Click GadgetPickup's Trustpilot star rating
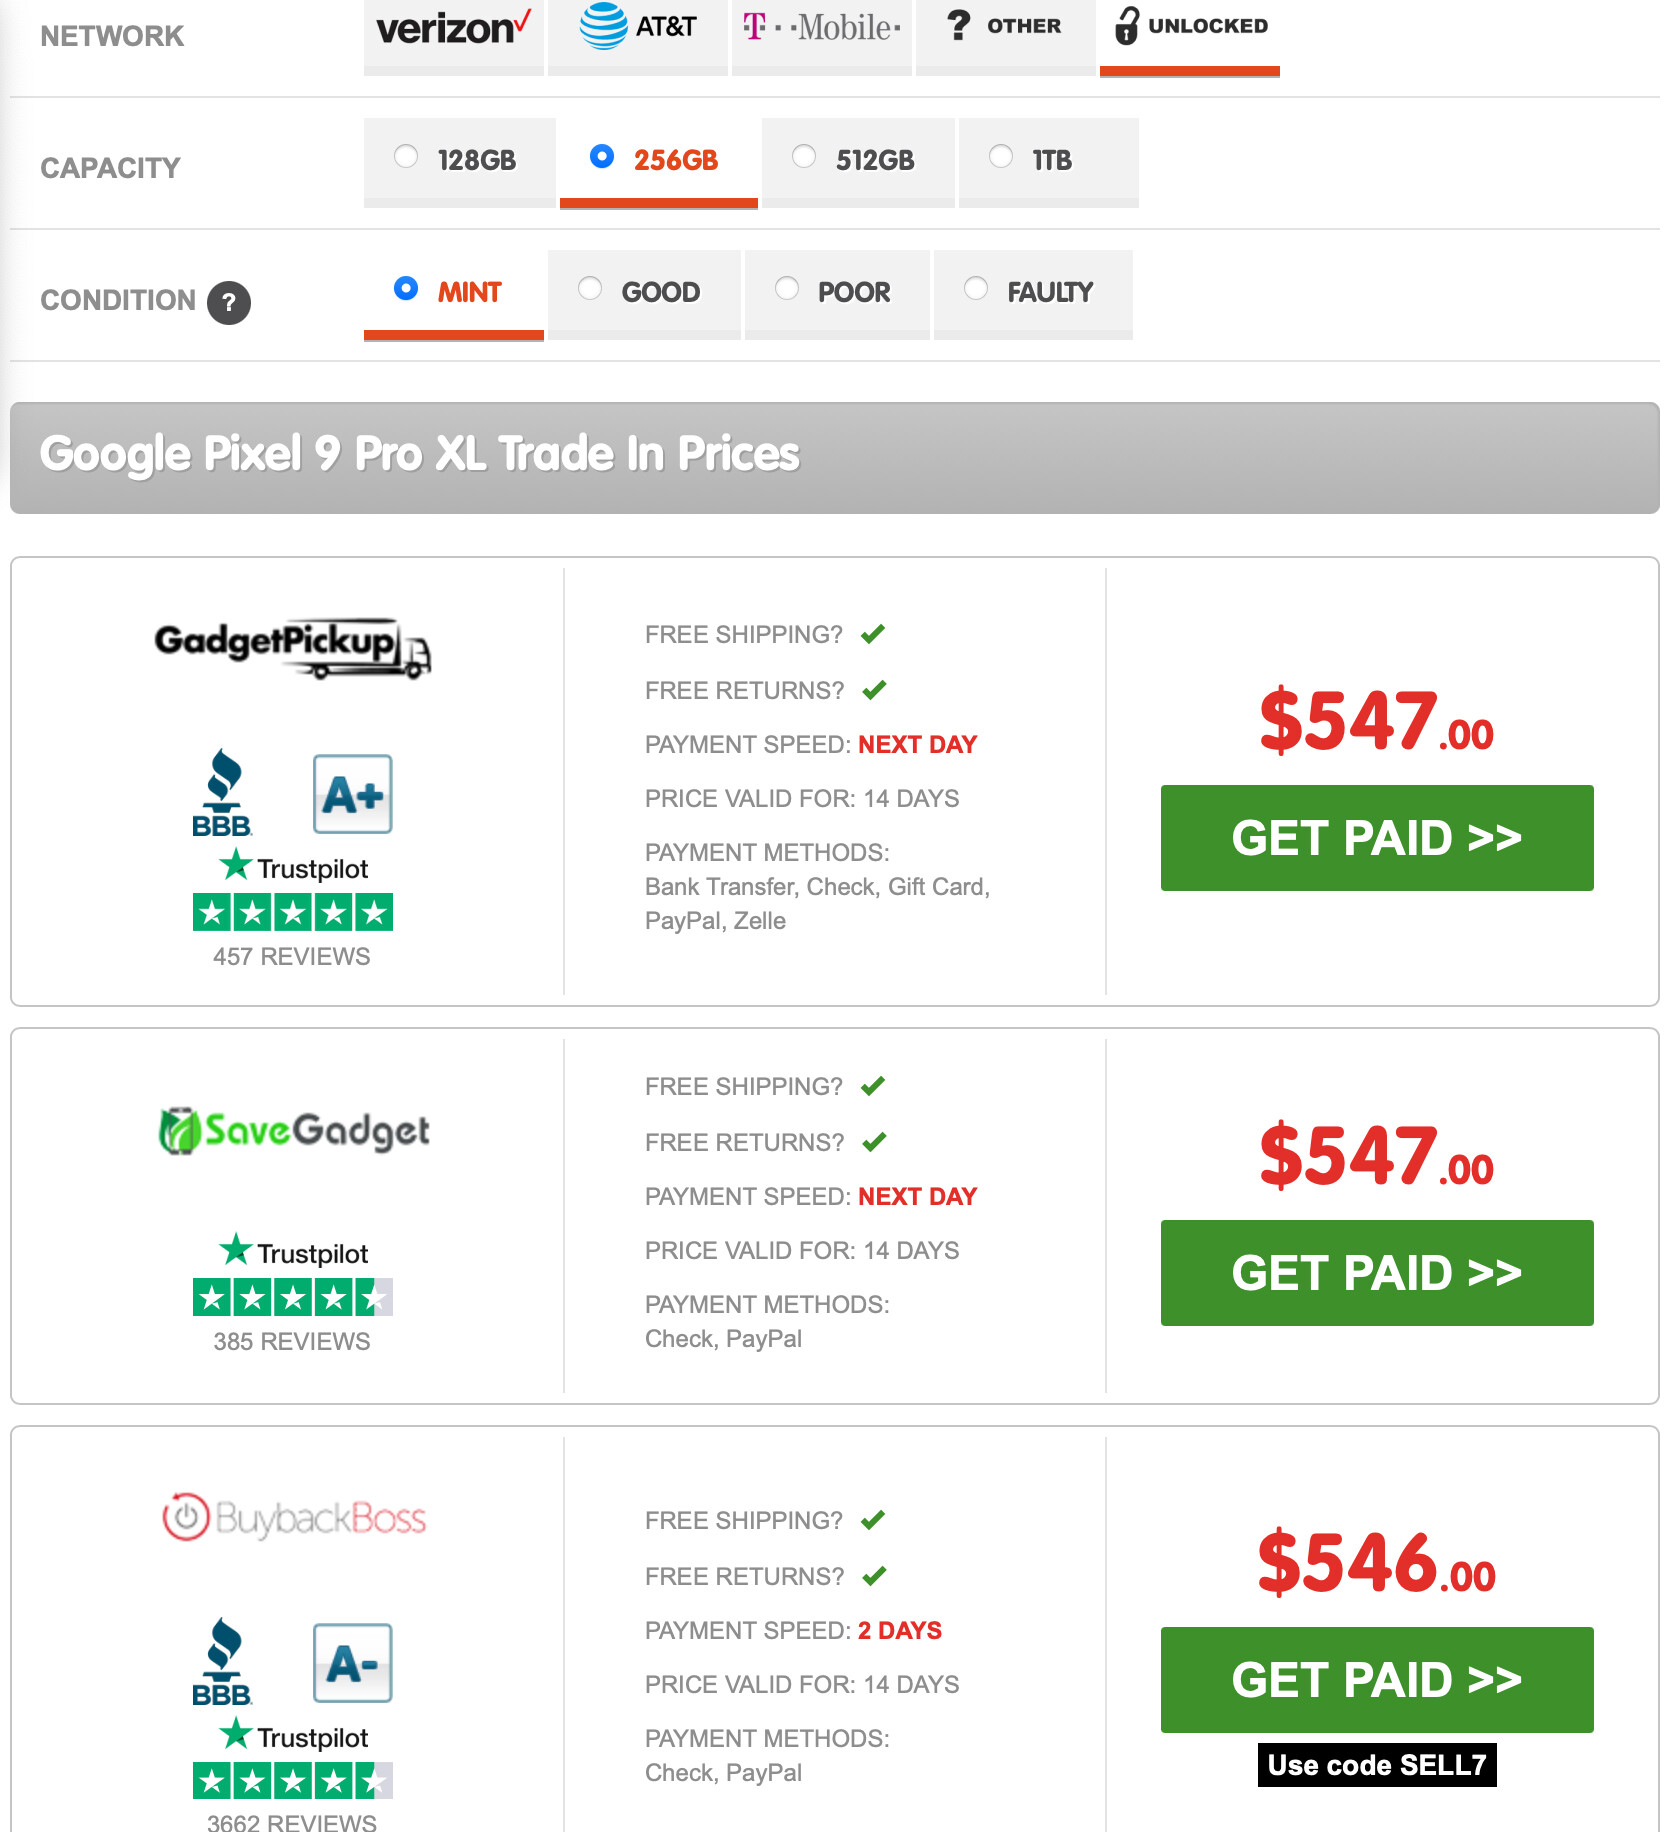The image size is (1666, 1832). pyautogui.click(x=292, y=912)
